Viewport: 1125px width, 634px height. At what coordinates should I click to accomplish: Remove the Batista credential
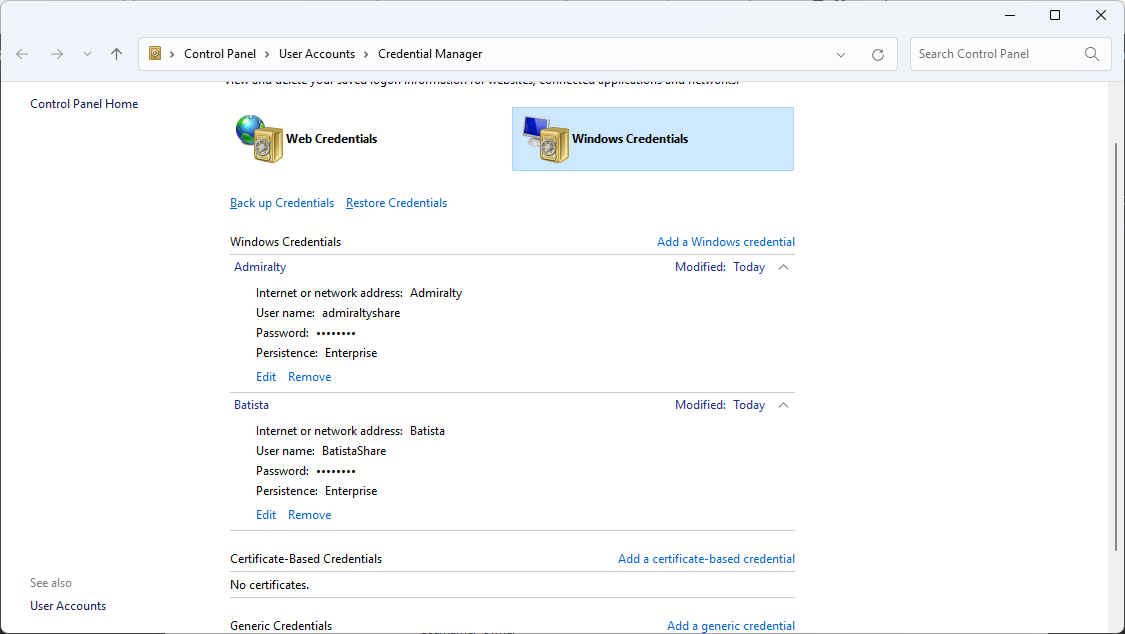pyautogui.click(x=309, y=515)
